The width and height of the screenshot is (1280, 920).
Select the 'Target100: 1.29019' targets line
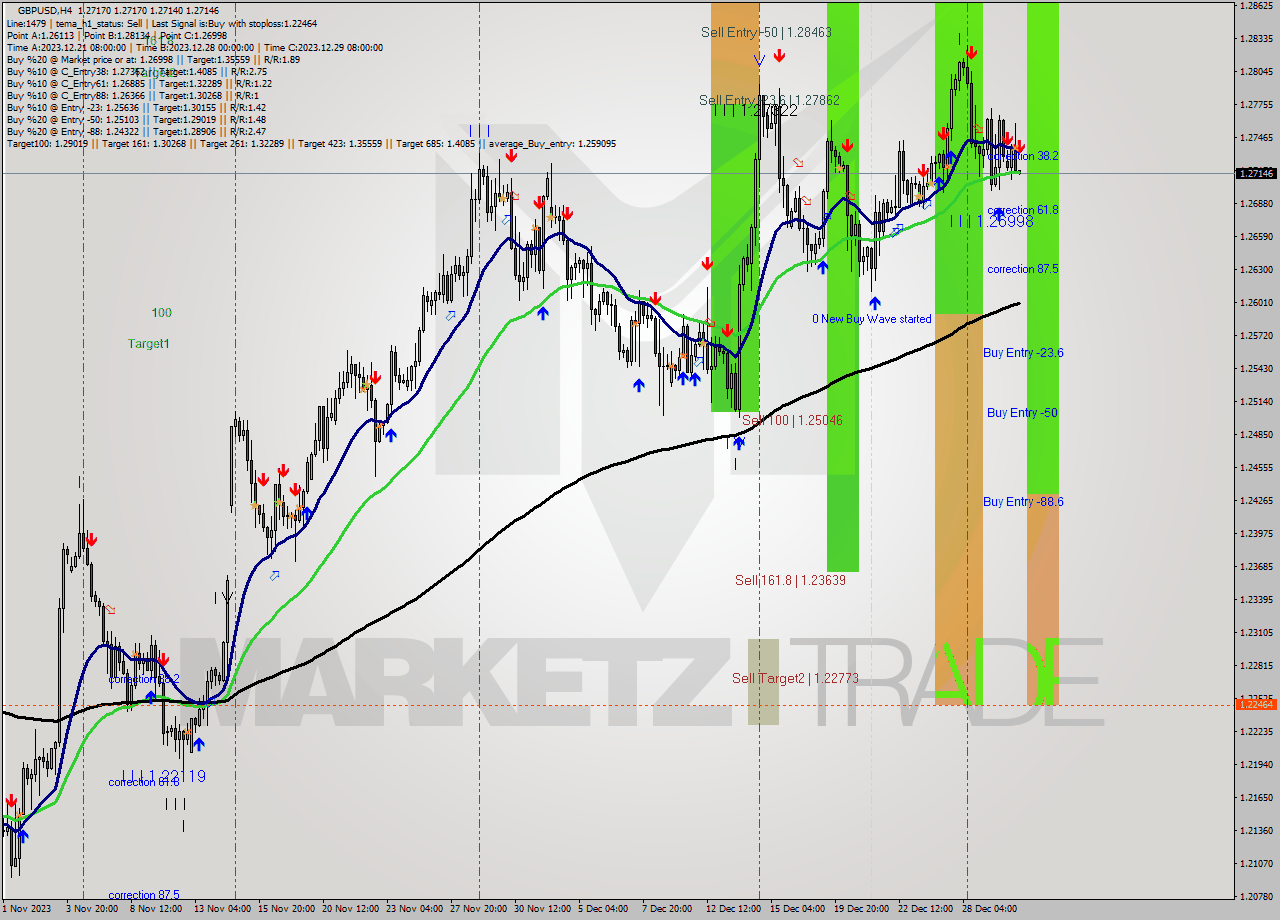tap(311, 144)
